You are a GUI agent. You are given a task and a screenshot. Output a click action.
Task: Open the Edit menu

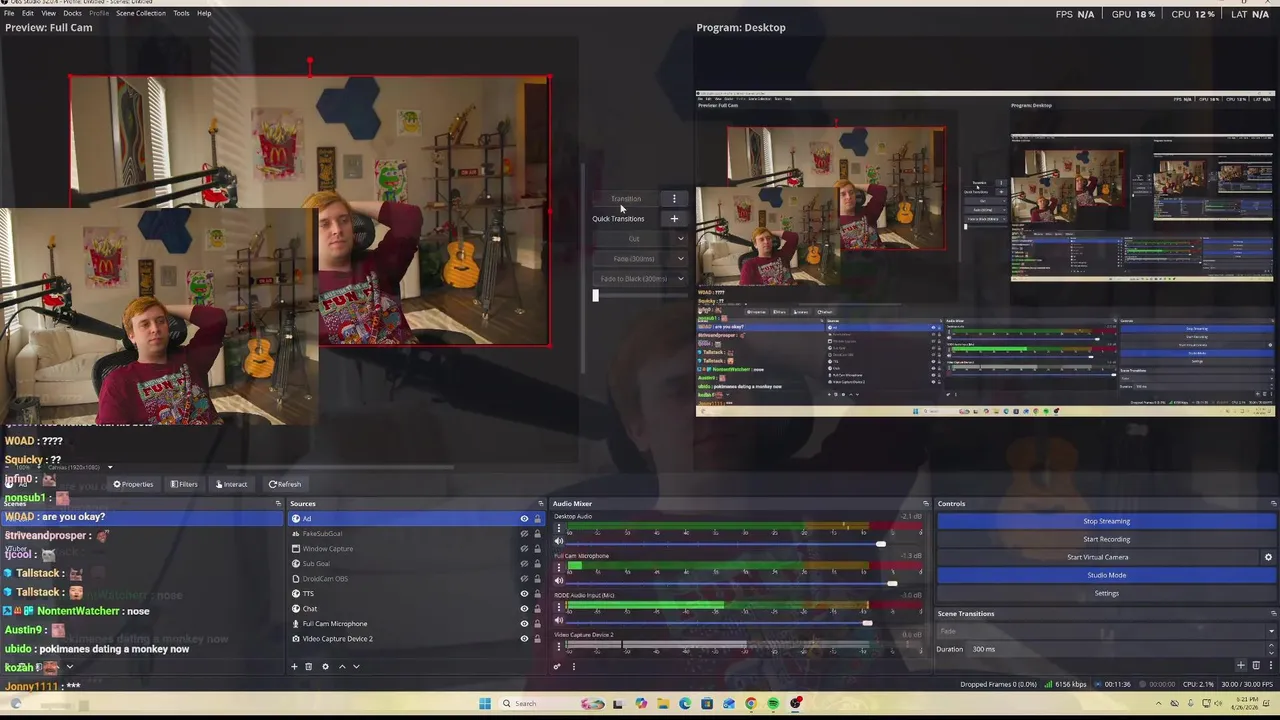click(x=27, y=13)
